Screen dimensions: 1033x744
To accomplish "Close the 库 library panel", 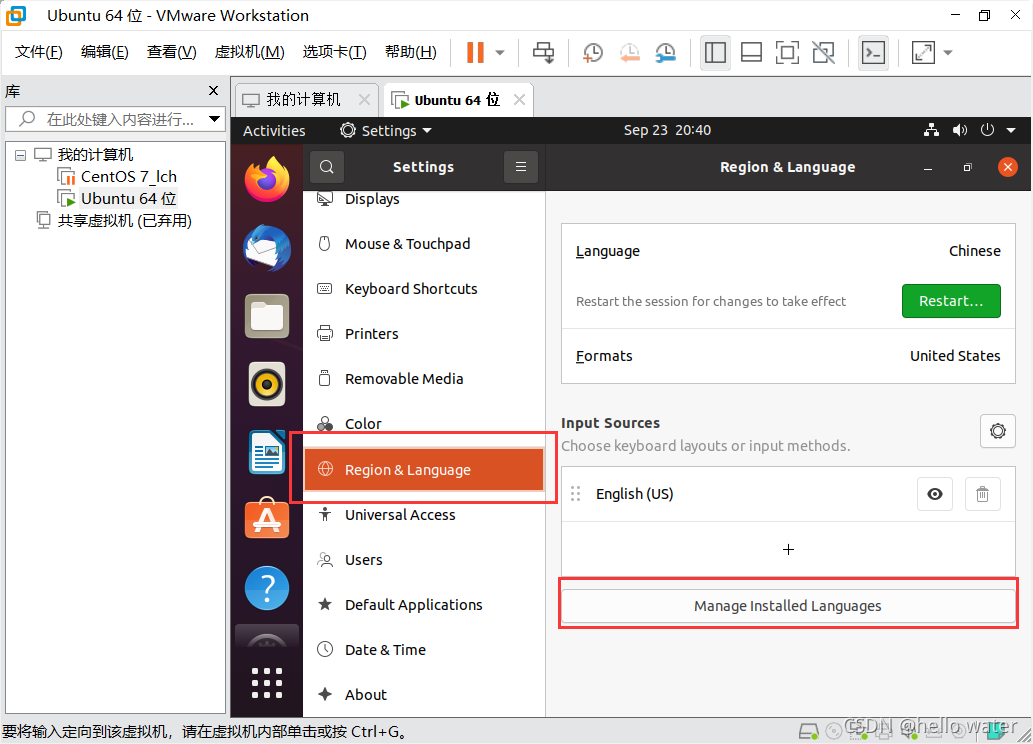I will [x=213, y=91].
